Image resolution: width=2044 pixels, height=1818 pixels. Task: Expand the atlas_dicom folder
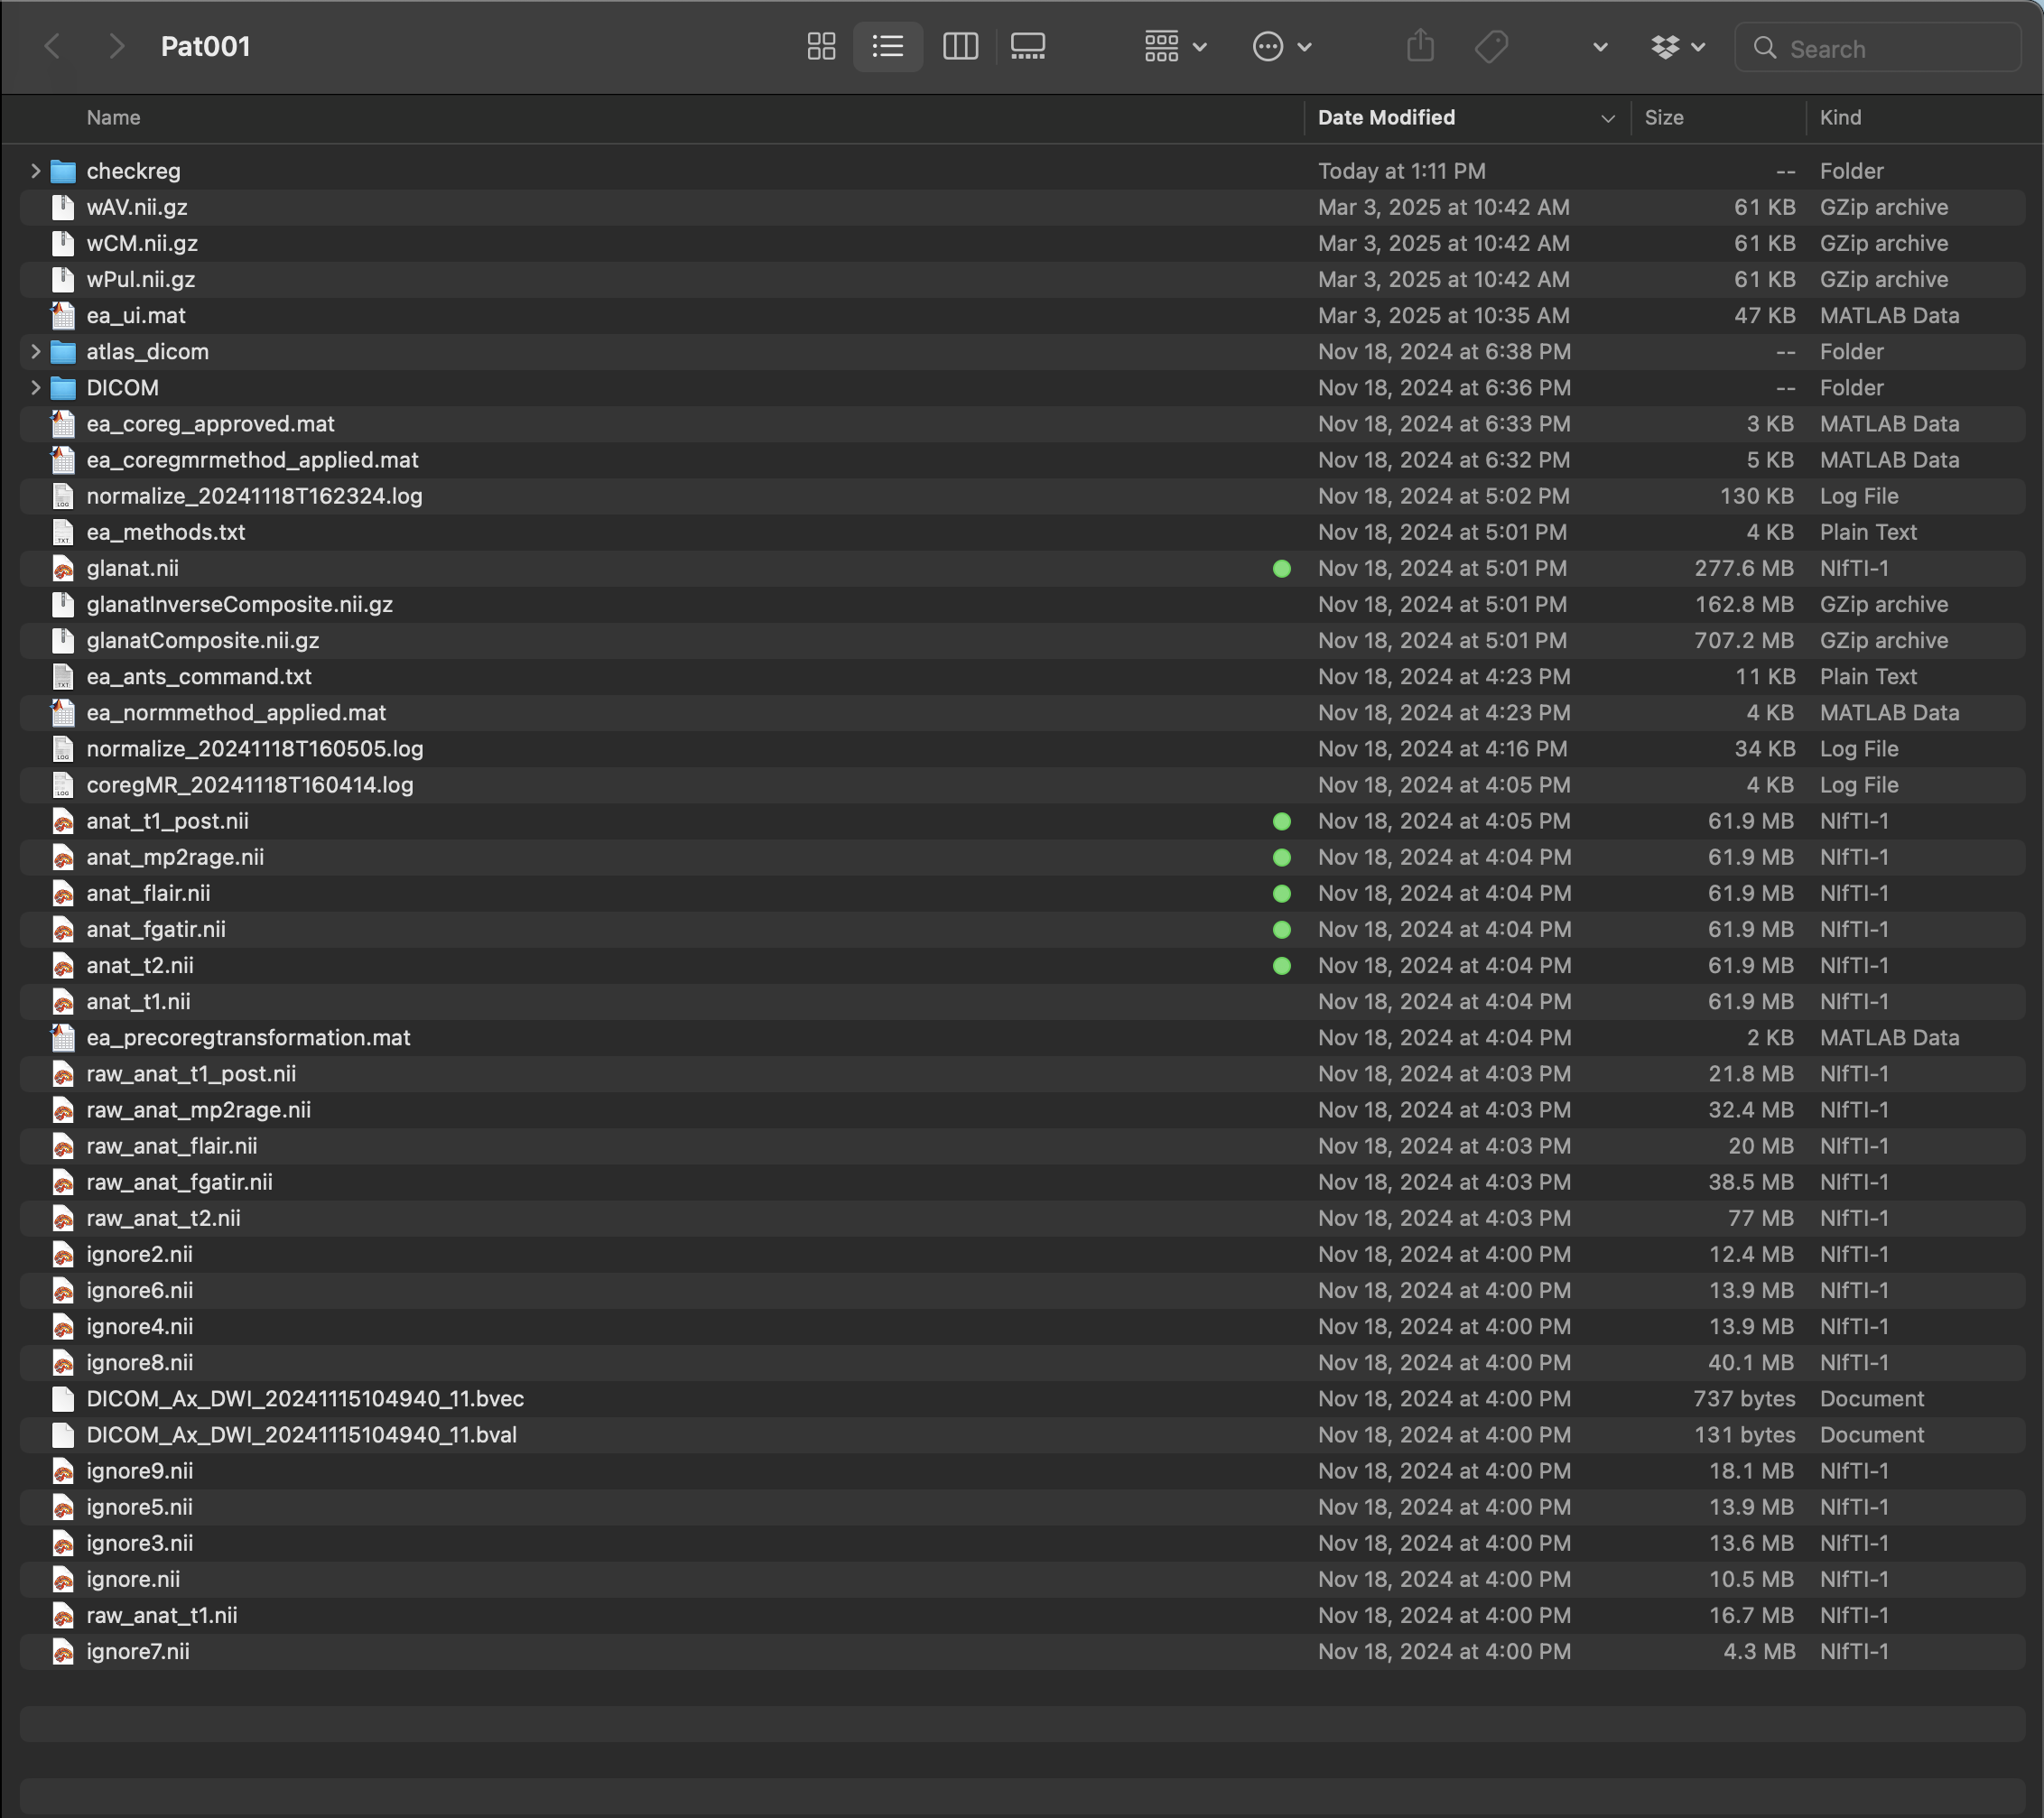click(35, 351)
